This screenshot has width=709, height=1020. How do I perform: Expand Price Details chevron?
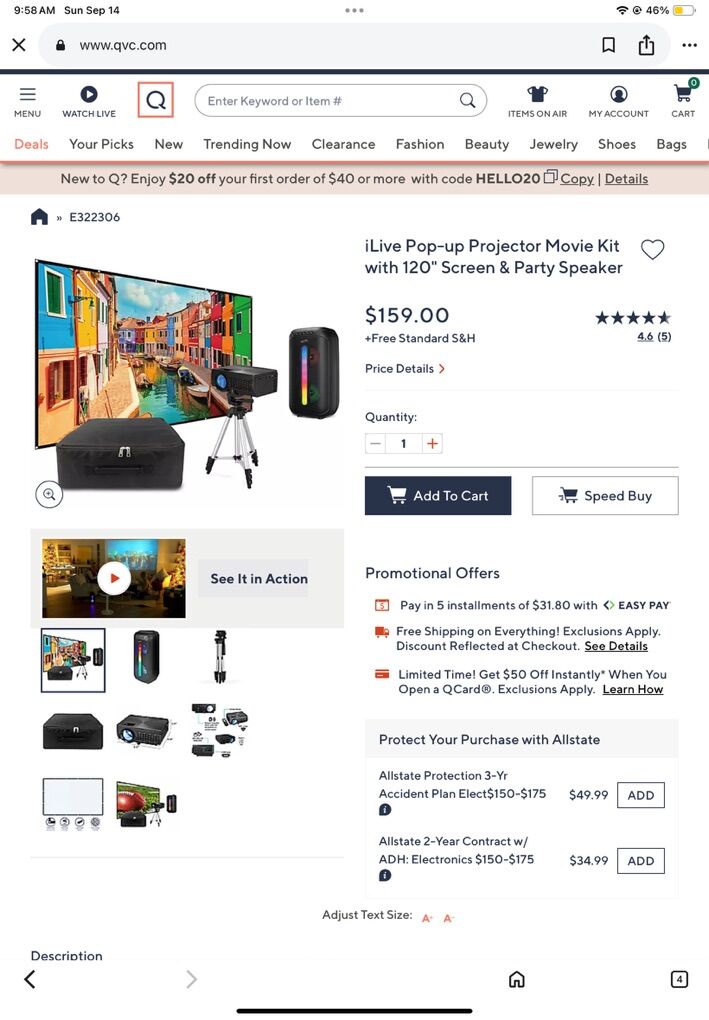coord(442,369)
